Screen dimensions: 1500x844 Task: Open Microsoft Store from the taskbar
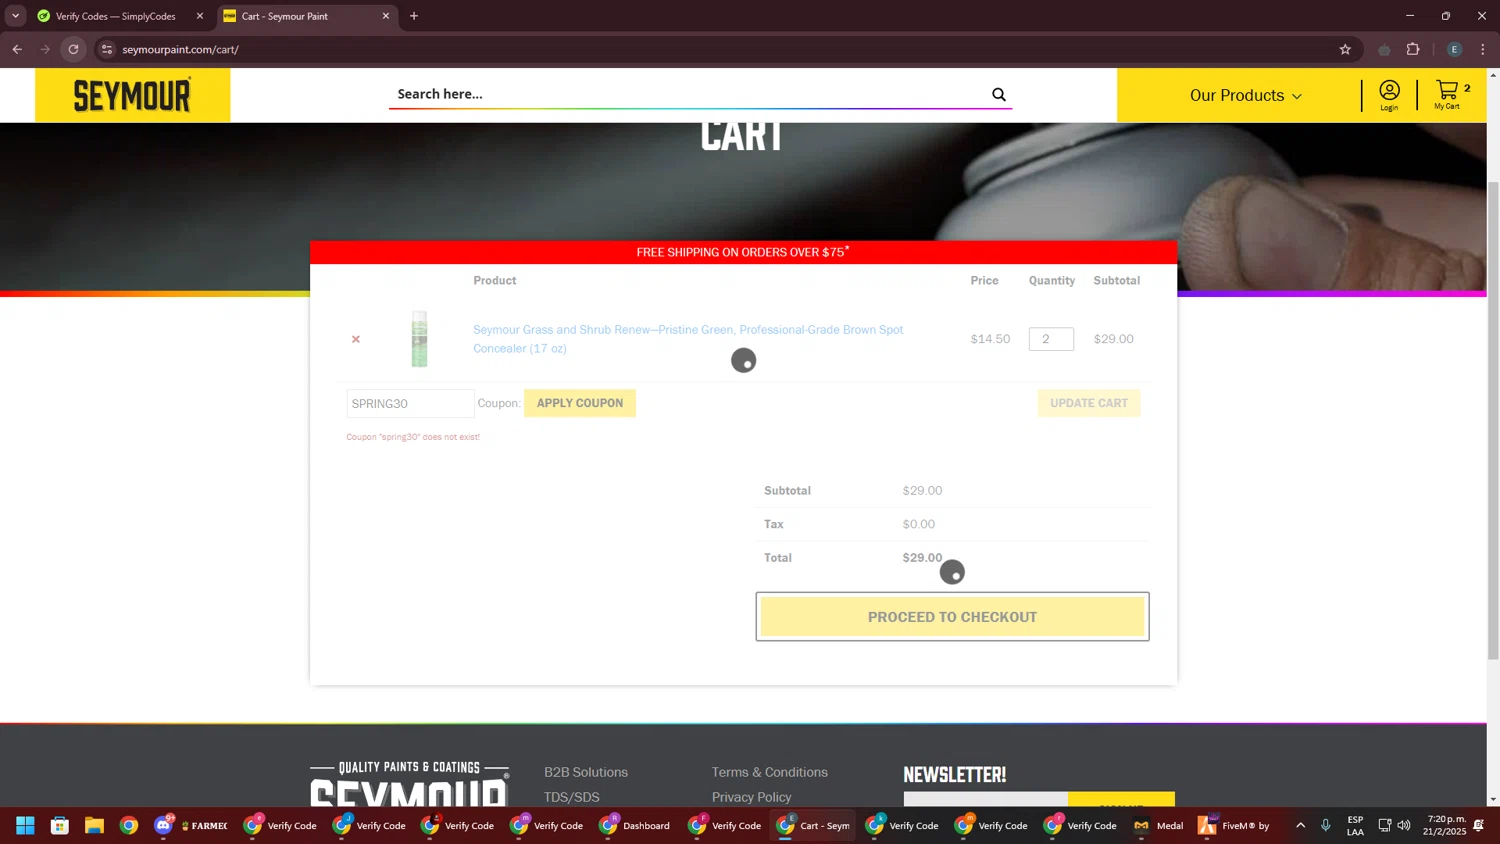click(x=60, y=825)
